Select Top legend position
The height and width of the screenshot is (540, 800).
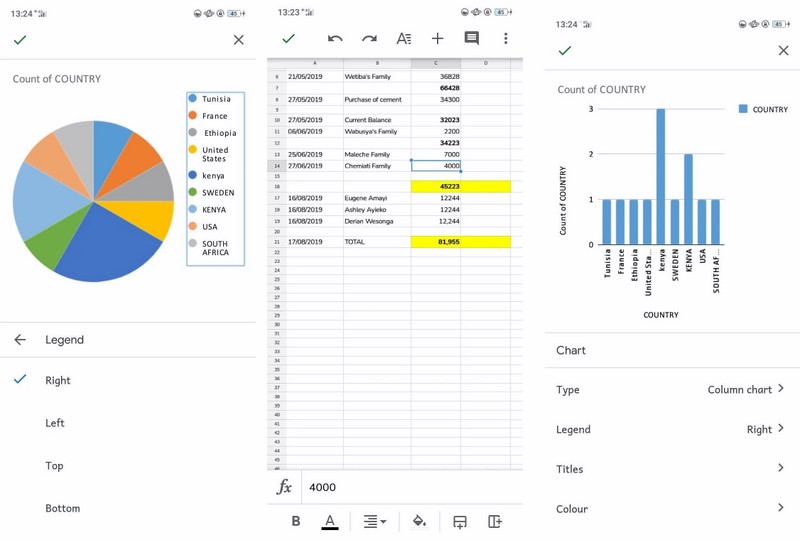[54, 465]
